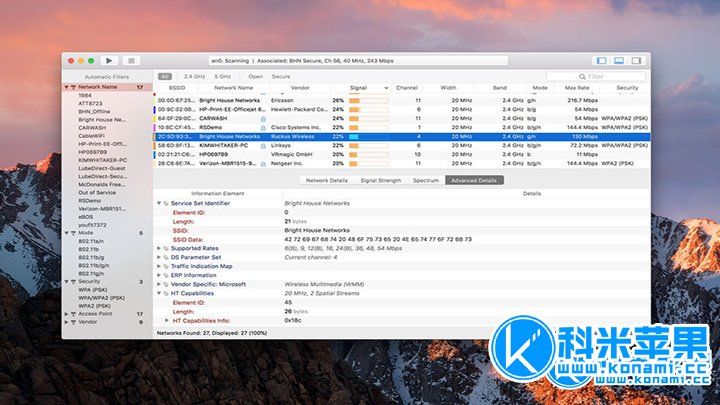
Task: Expand the DS Parameter Set element
Action: [x=159, y=258]
